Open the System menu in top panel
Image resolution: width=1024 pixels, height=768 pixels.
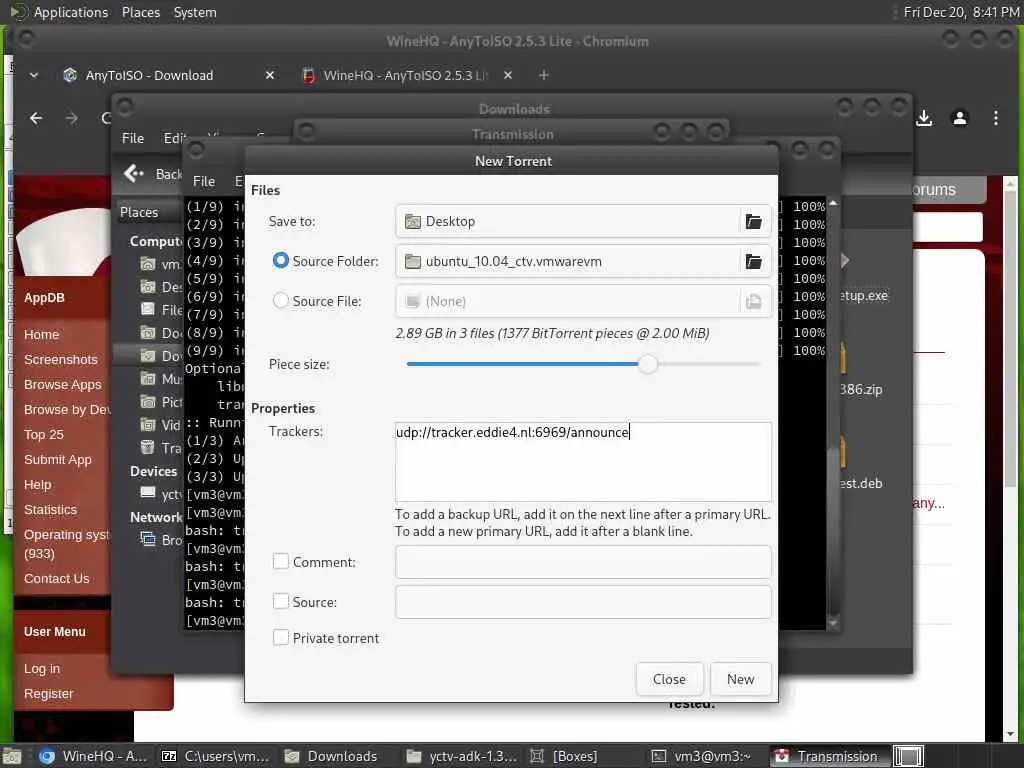(195, 12)
